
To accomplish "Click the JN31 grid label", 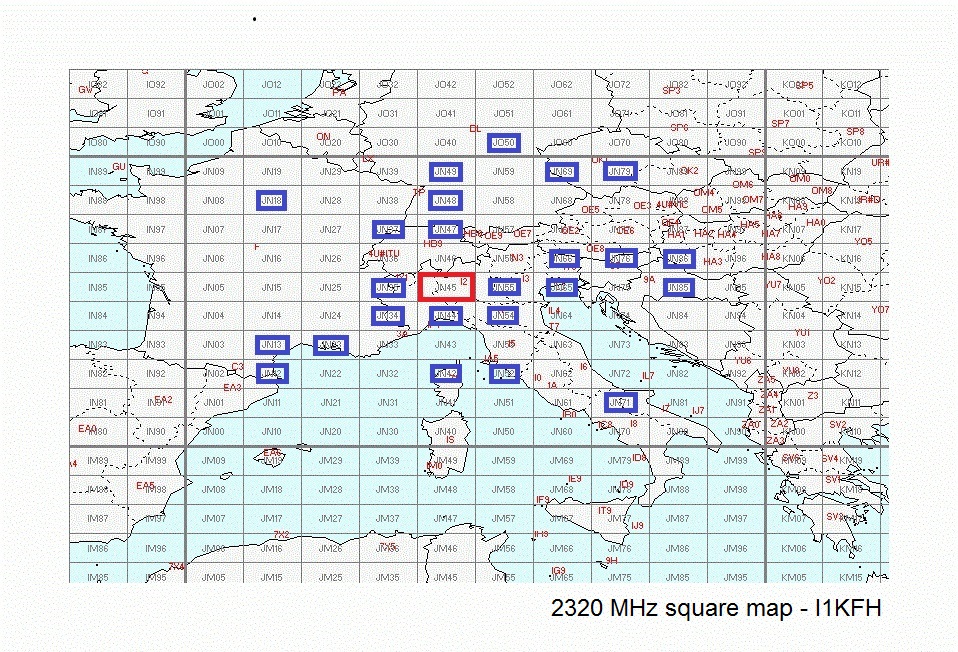I will click(387, 403).
